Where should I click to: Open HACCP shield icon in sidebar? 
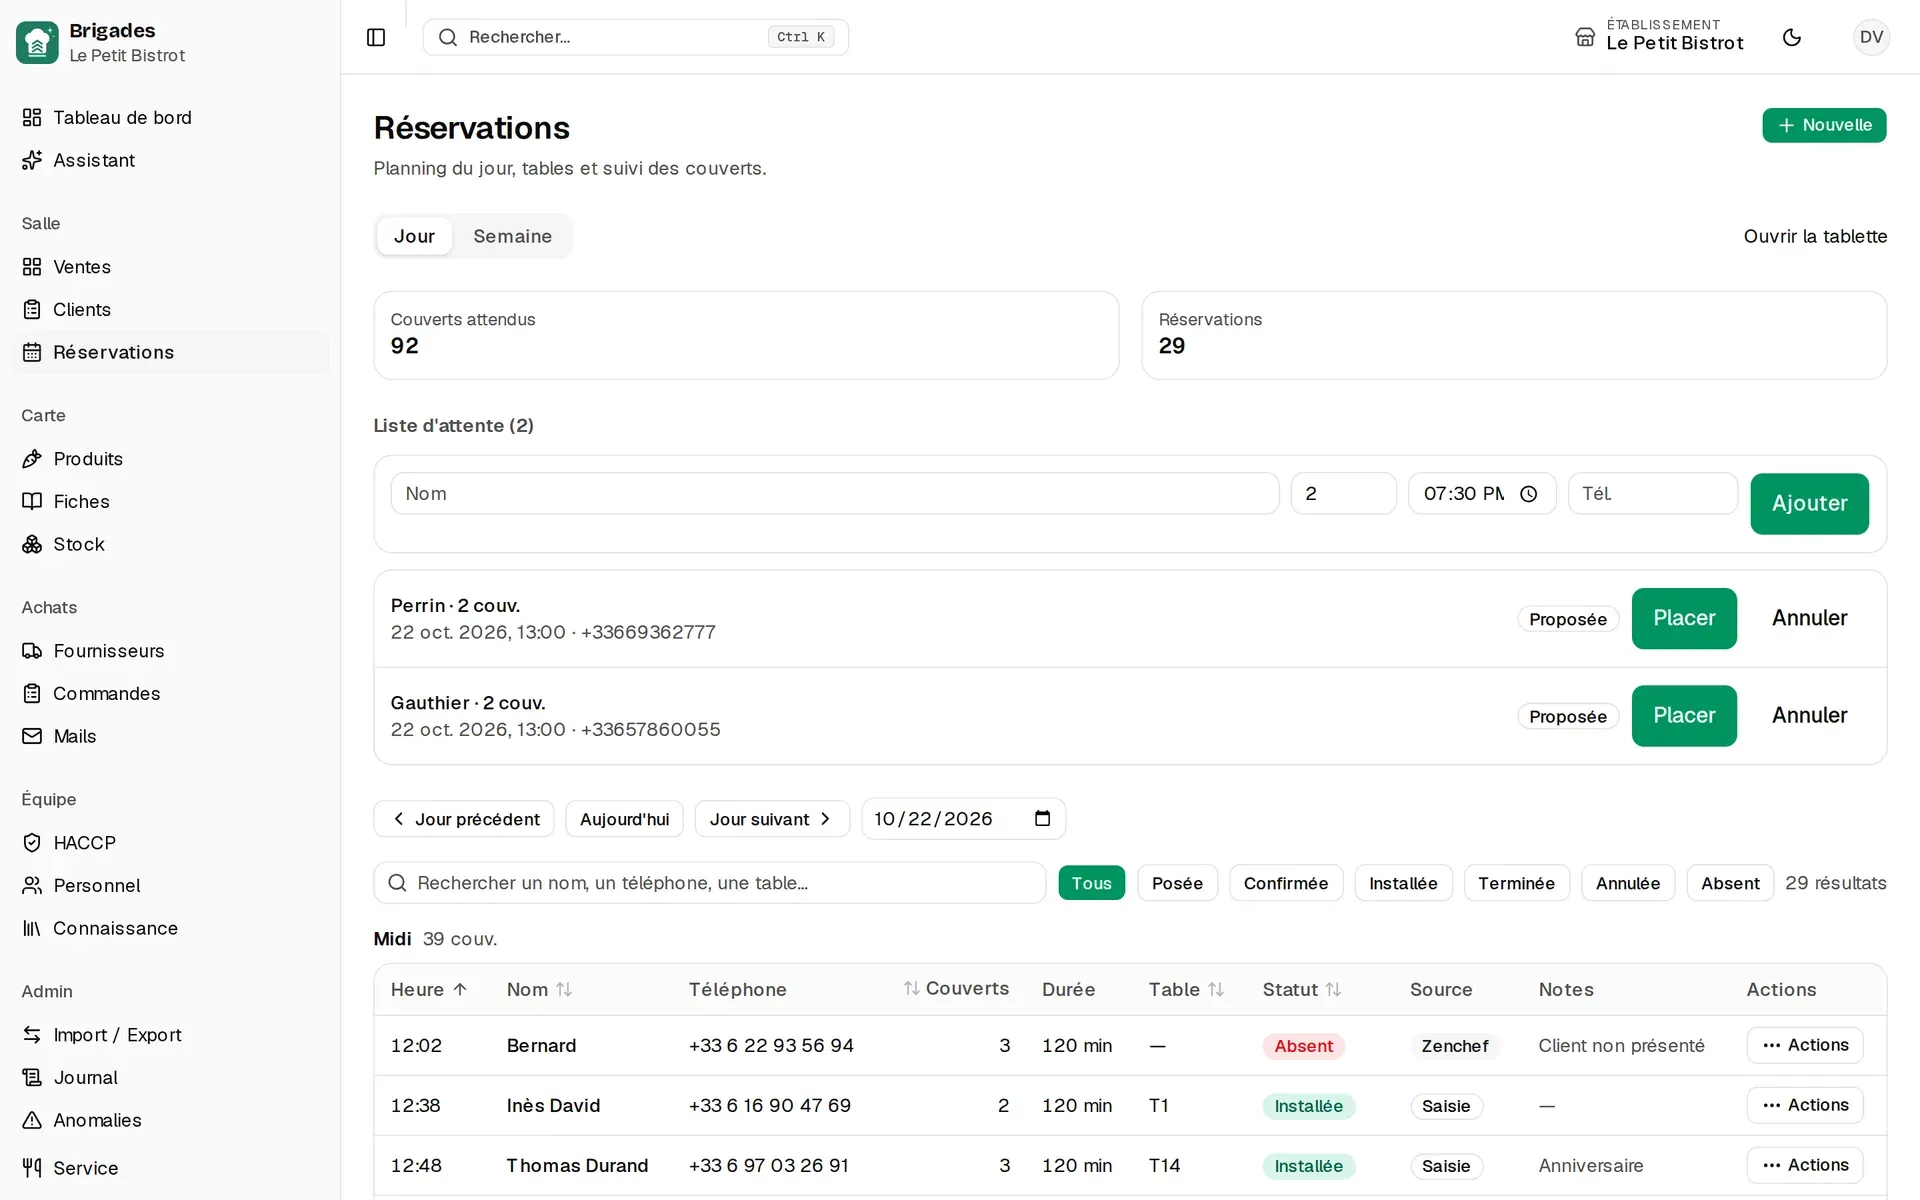(32, 843)
